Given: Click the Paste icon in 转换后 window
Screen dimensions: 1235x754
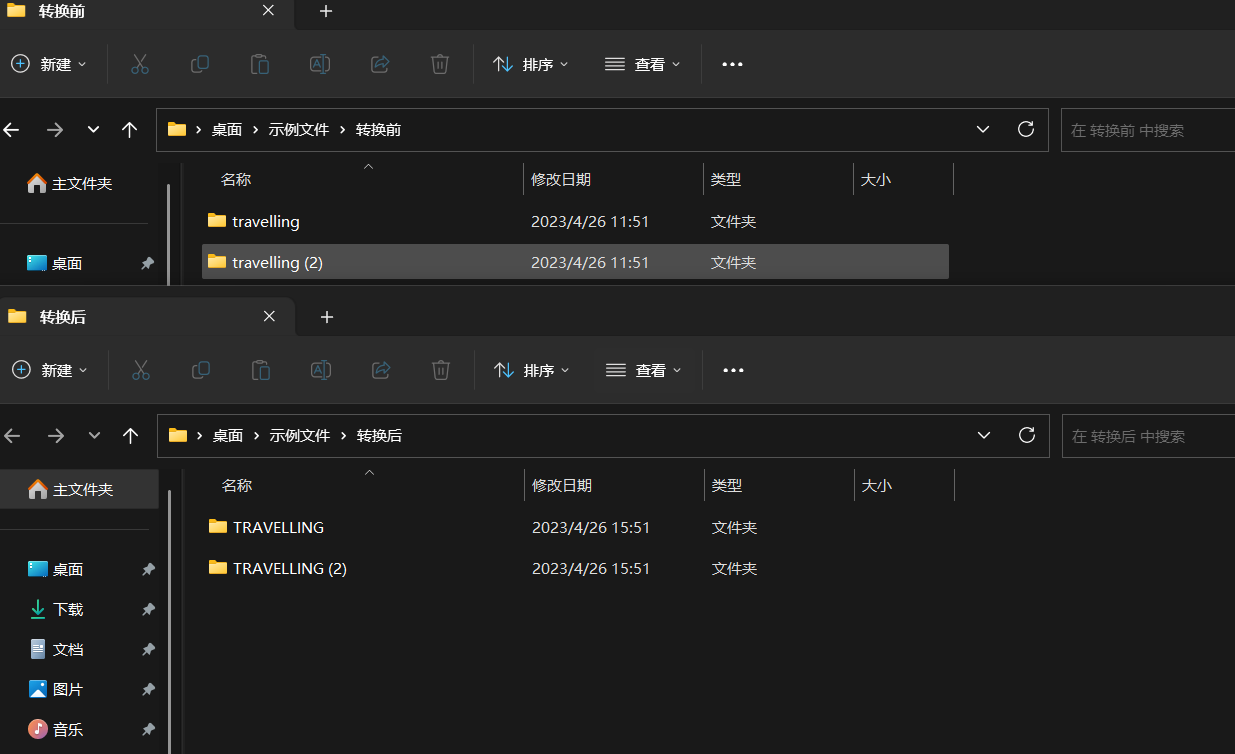Looking at the screenshot, I should pos(261,370).
